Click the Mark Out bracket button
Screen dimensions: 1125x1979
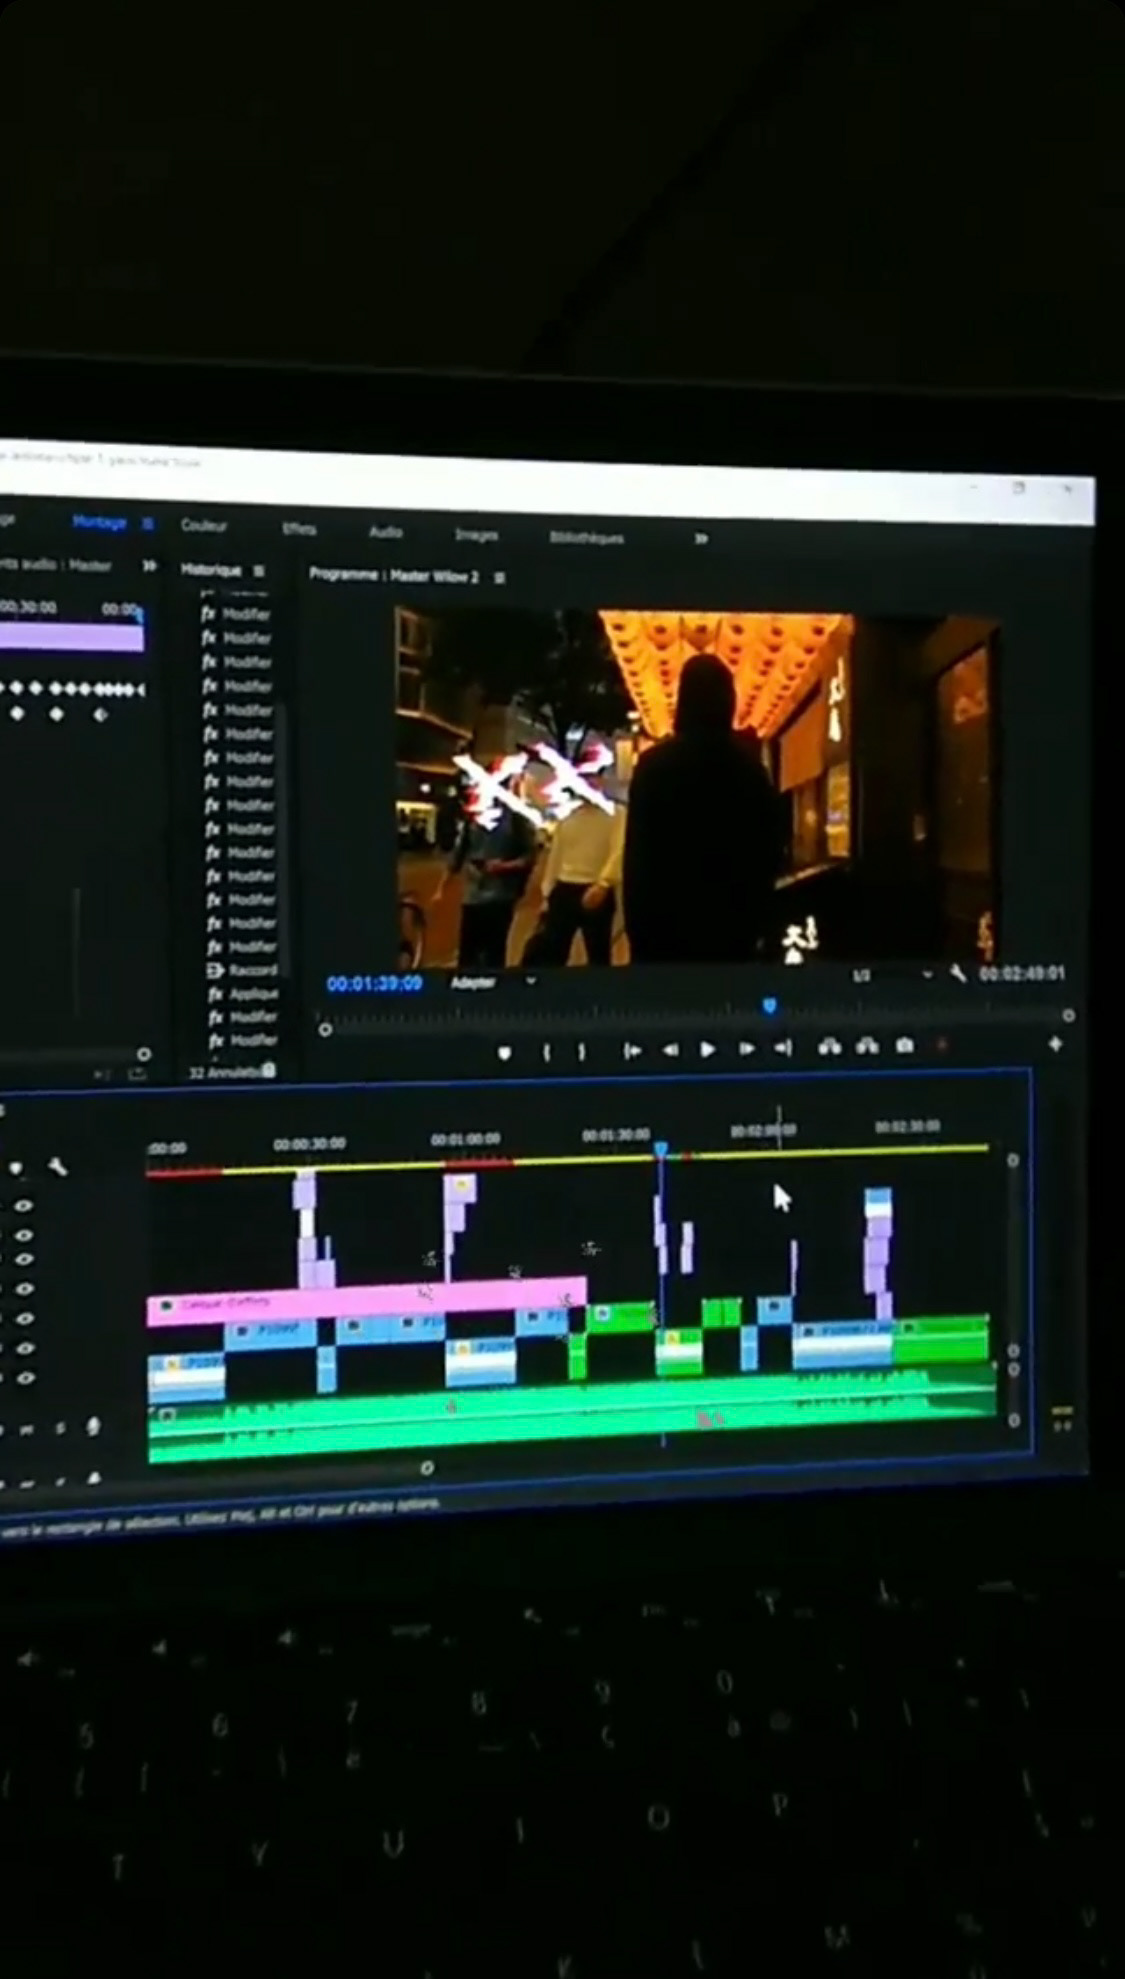click(581, 1051)
